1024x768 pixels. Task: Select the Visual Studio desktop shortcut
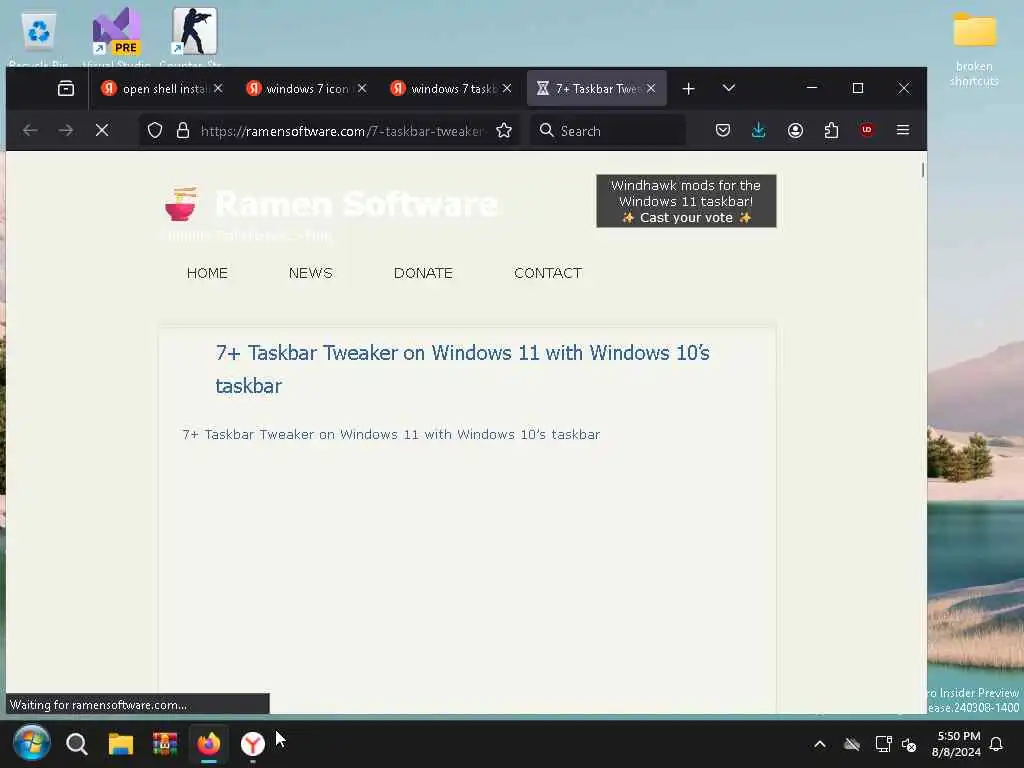117,37
